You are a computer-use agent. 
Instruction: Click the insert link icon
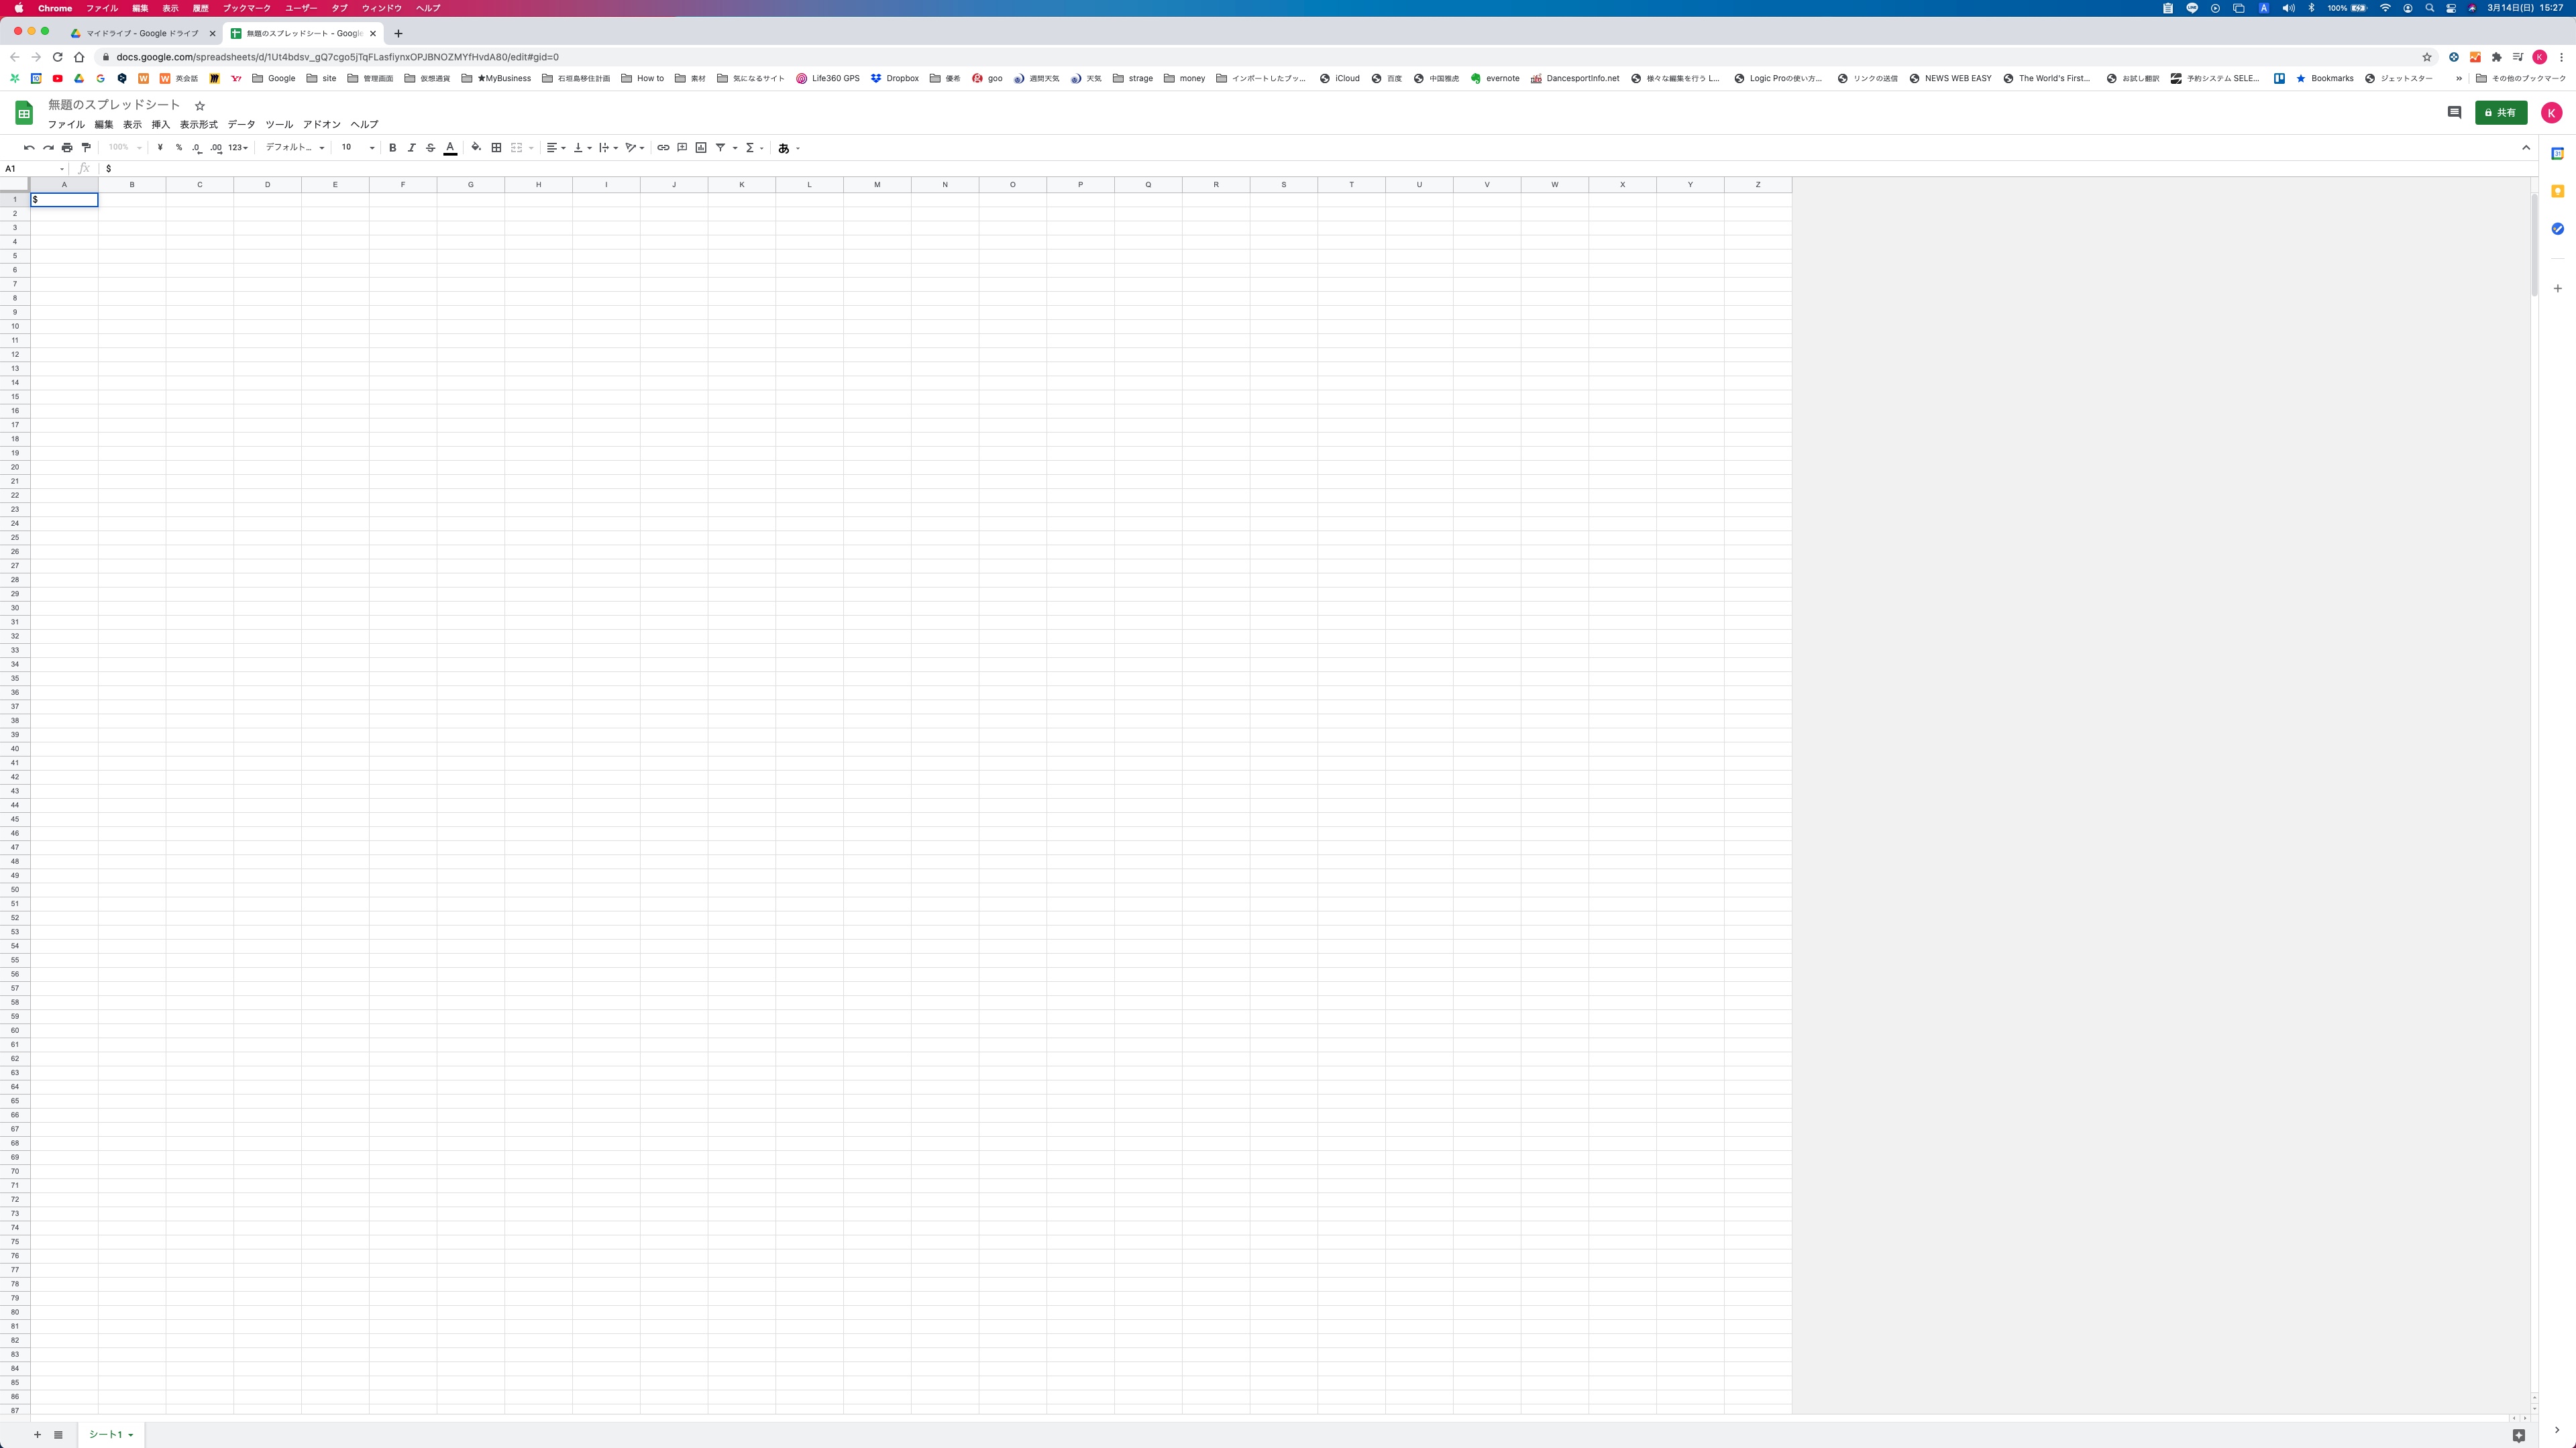[x=663, y=148]
